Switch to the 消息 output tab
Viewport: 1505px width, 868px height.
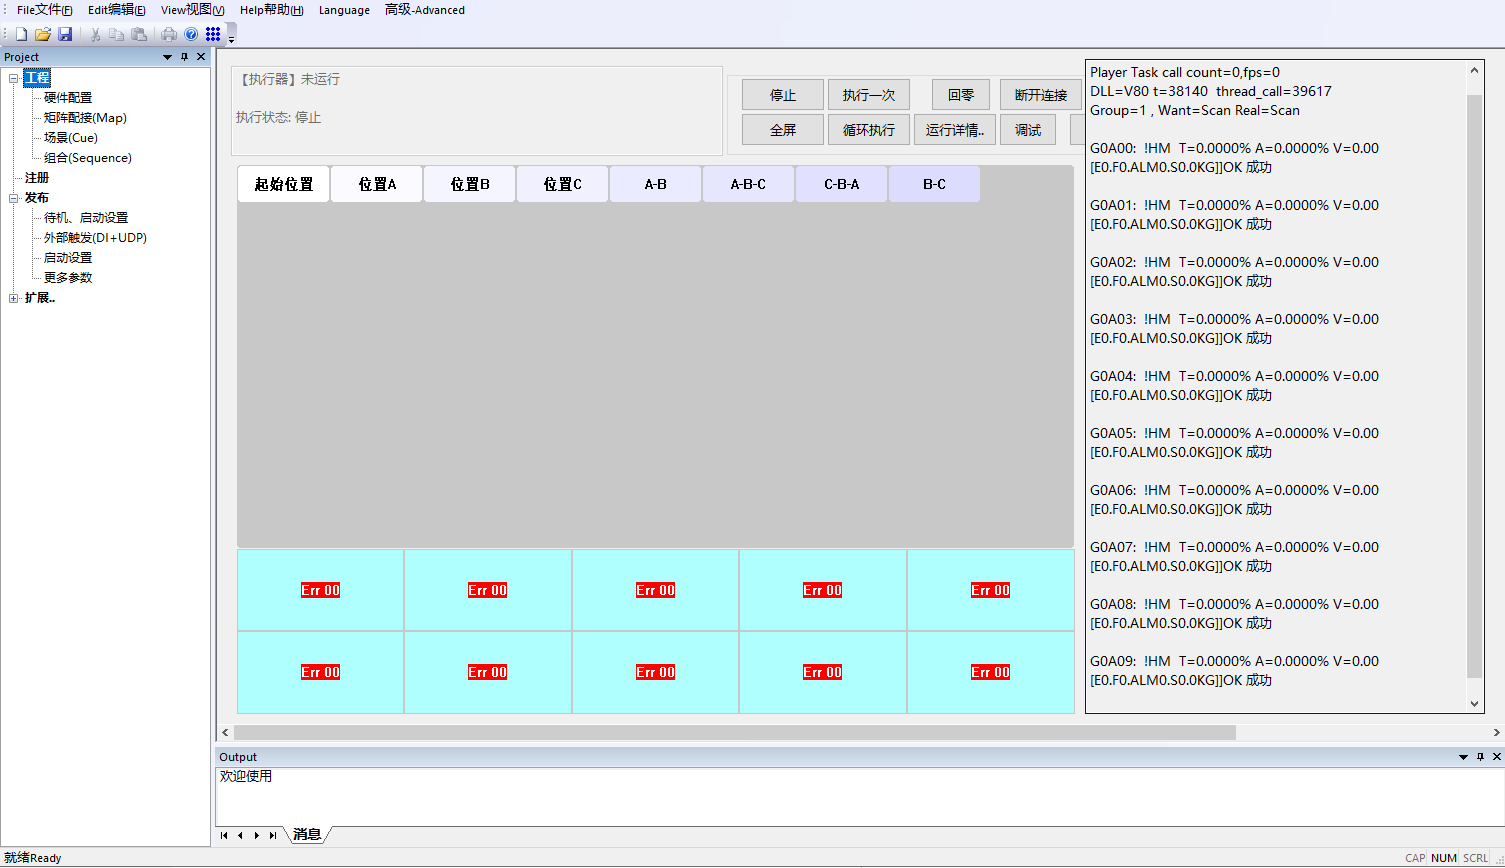point(307,835)
